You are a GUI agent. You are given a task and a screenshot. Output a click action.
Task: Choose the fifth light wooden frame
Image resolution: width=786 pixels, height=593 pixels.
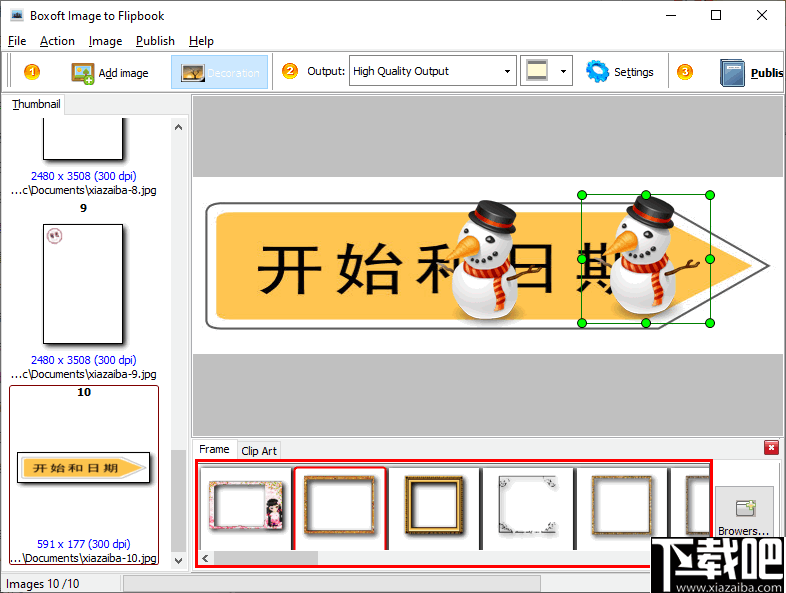click(x=622, y=505)
